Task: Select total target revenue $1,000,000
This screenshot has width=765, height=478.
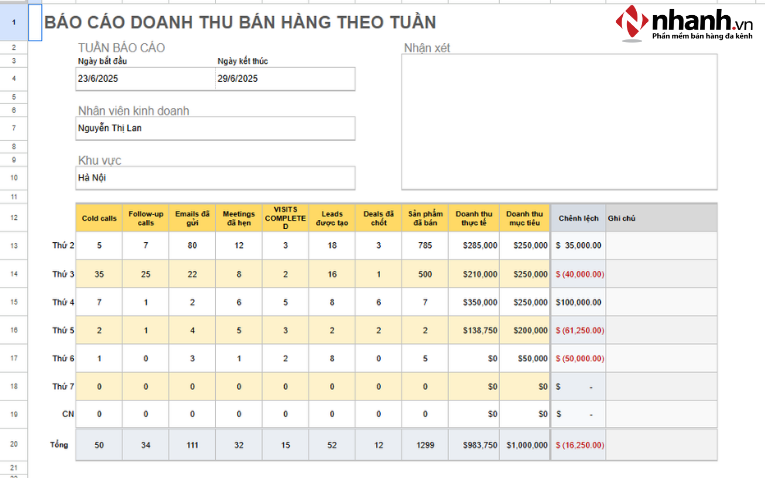Action: pos(524,445)
